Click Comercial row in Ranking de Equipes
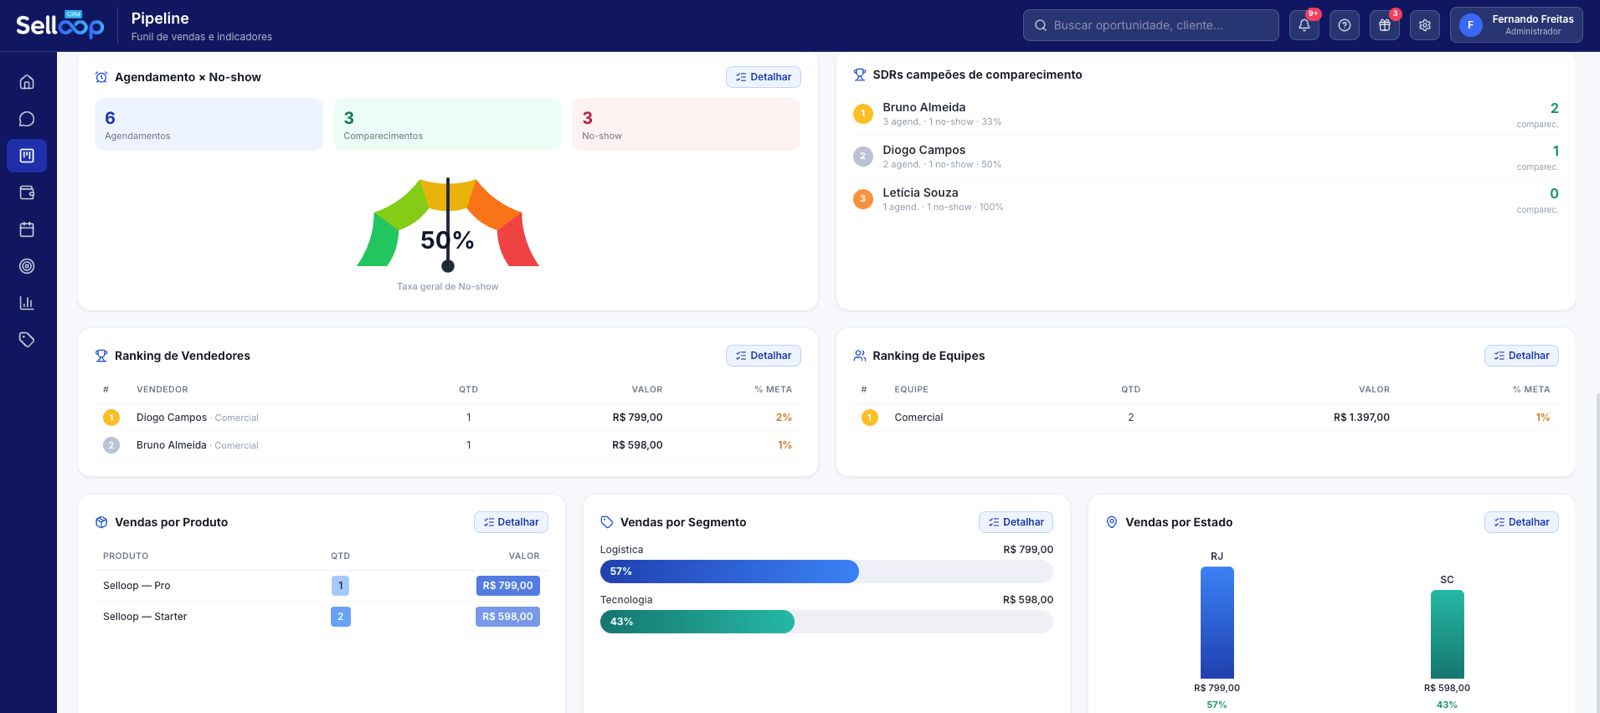Image resolution: width=1600 pixels, height=713 pixels. (x=1205, y=418)
